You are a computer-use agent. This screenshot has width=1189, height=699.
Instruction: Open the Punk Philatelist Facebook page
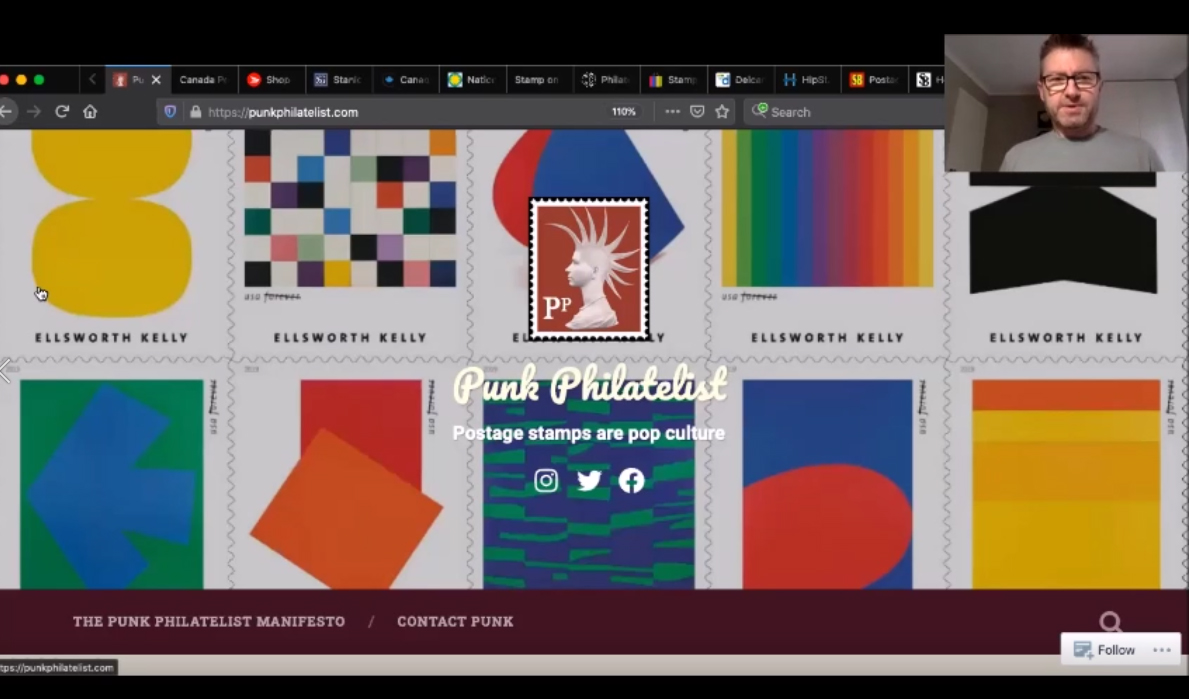632,481
